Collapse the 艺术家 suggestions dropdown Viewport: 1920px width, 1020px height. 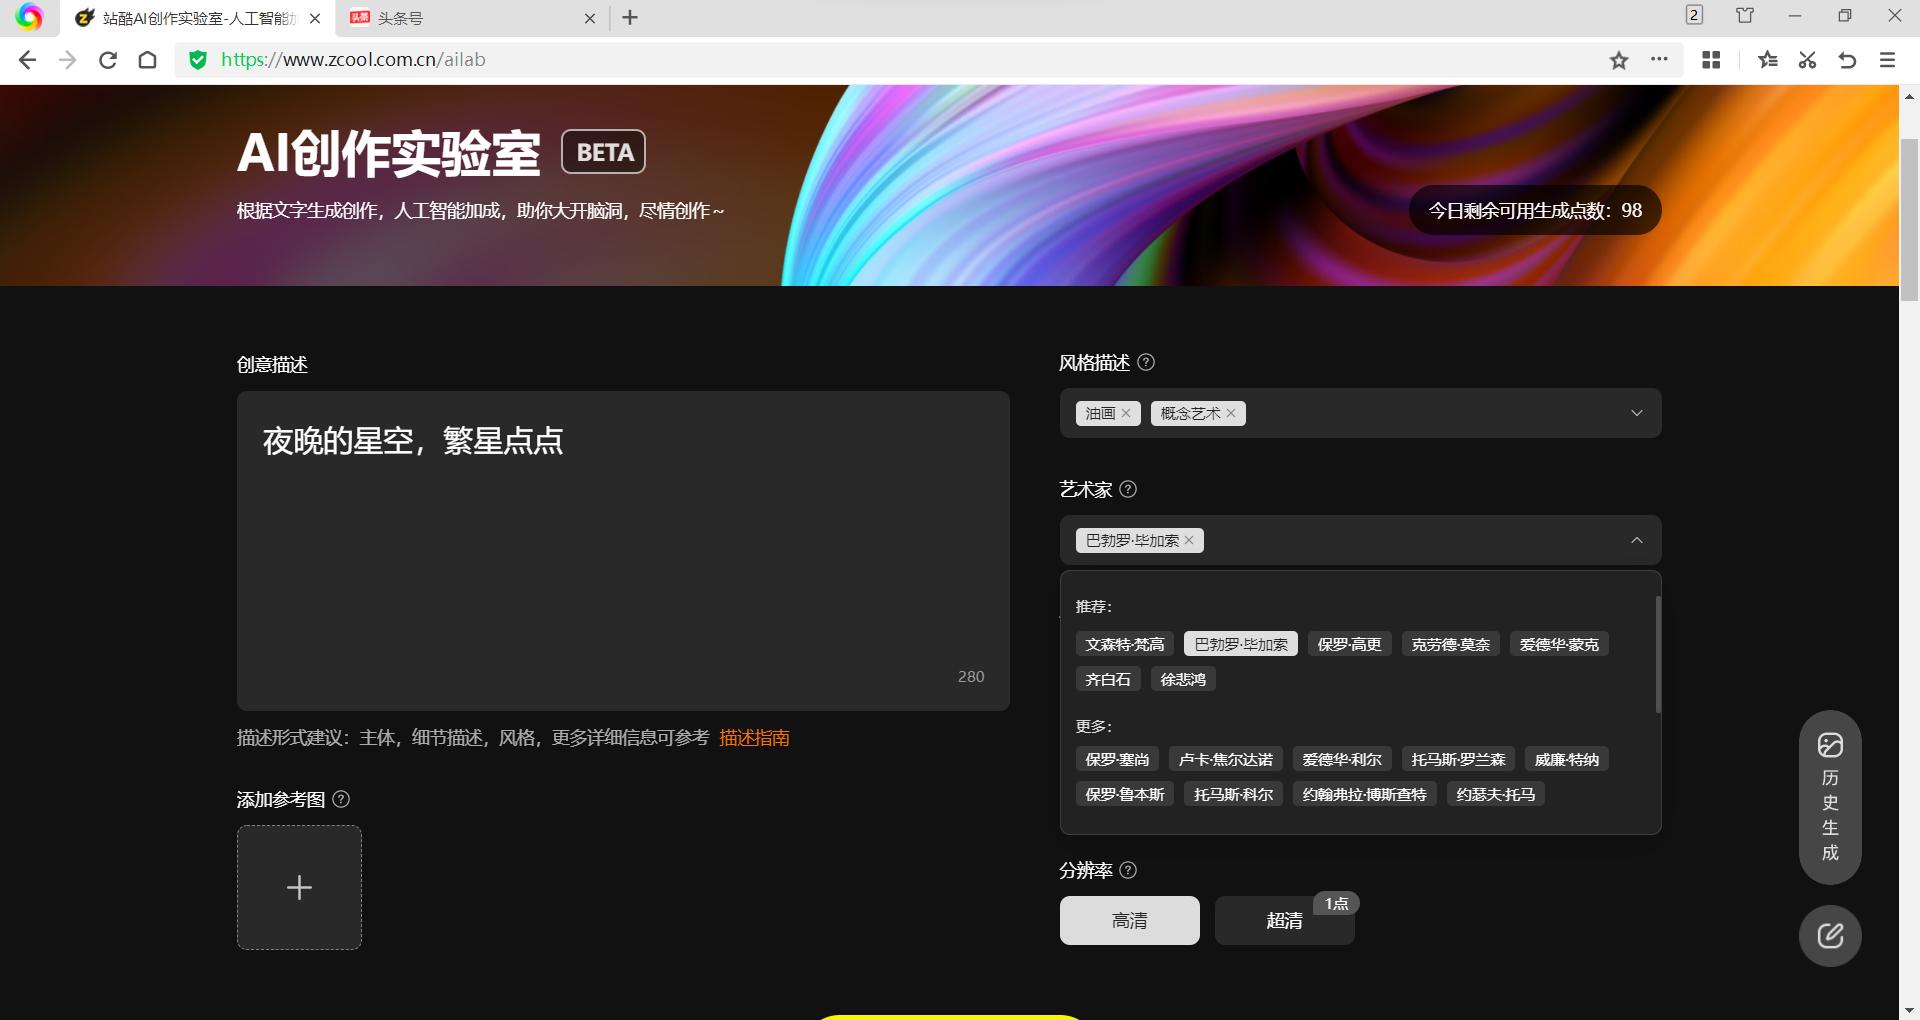(1636, 540)
